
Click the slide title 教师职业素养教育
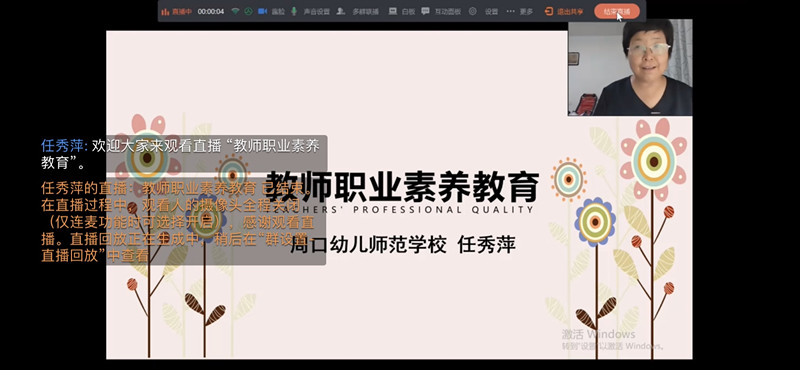[x=403, y=187]
